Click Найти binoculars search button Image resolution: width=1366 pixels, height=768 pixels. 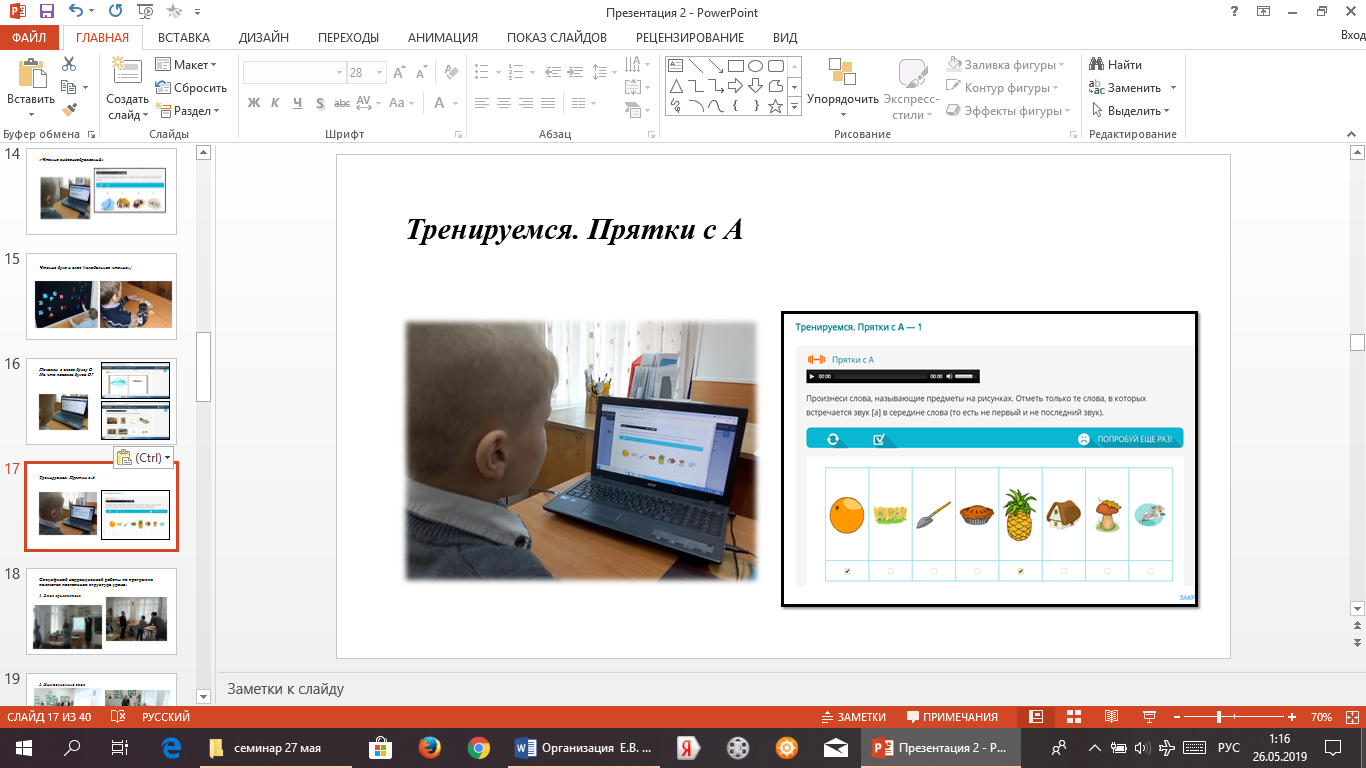pyautogui.click(x=1115, y=65)
